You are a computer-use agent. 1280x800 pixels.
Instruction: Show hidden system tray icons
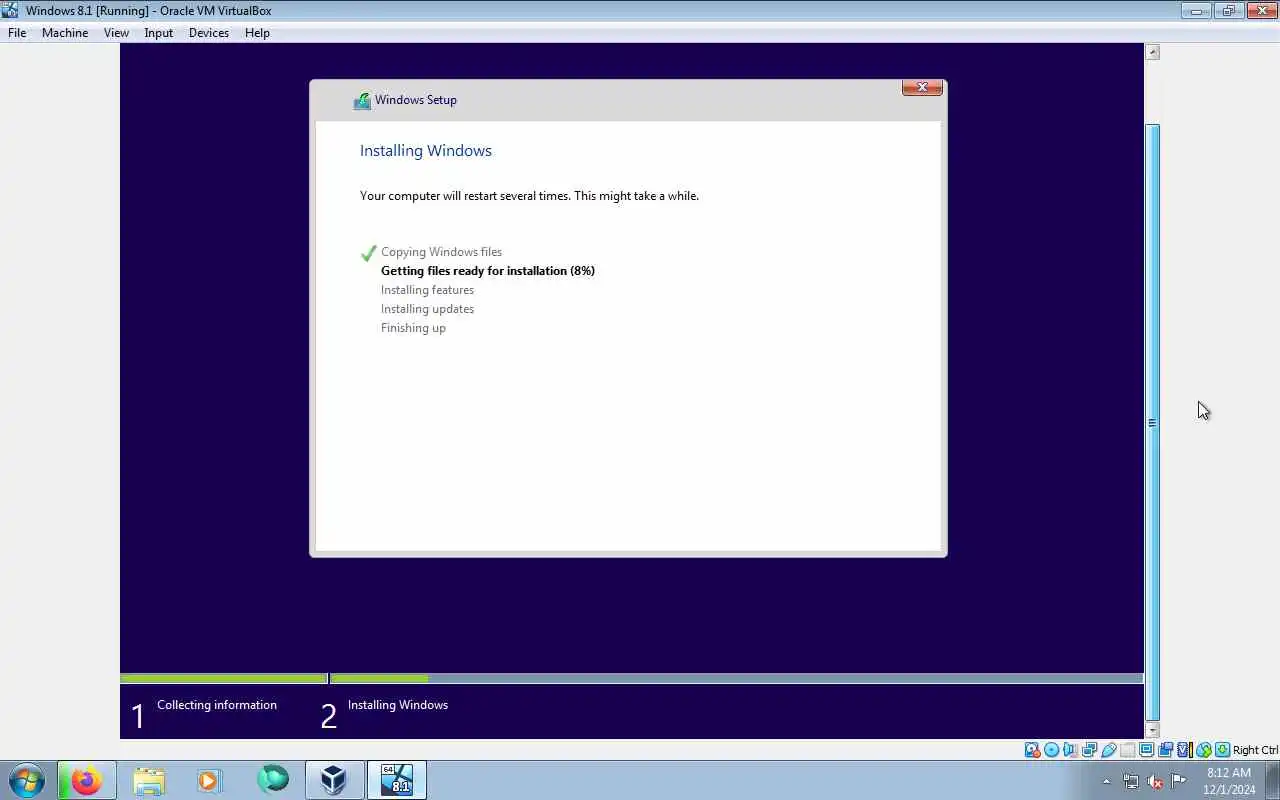point(1106,781)
